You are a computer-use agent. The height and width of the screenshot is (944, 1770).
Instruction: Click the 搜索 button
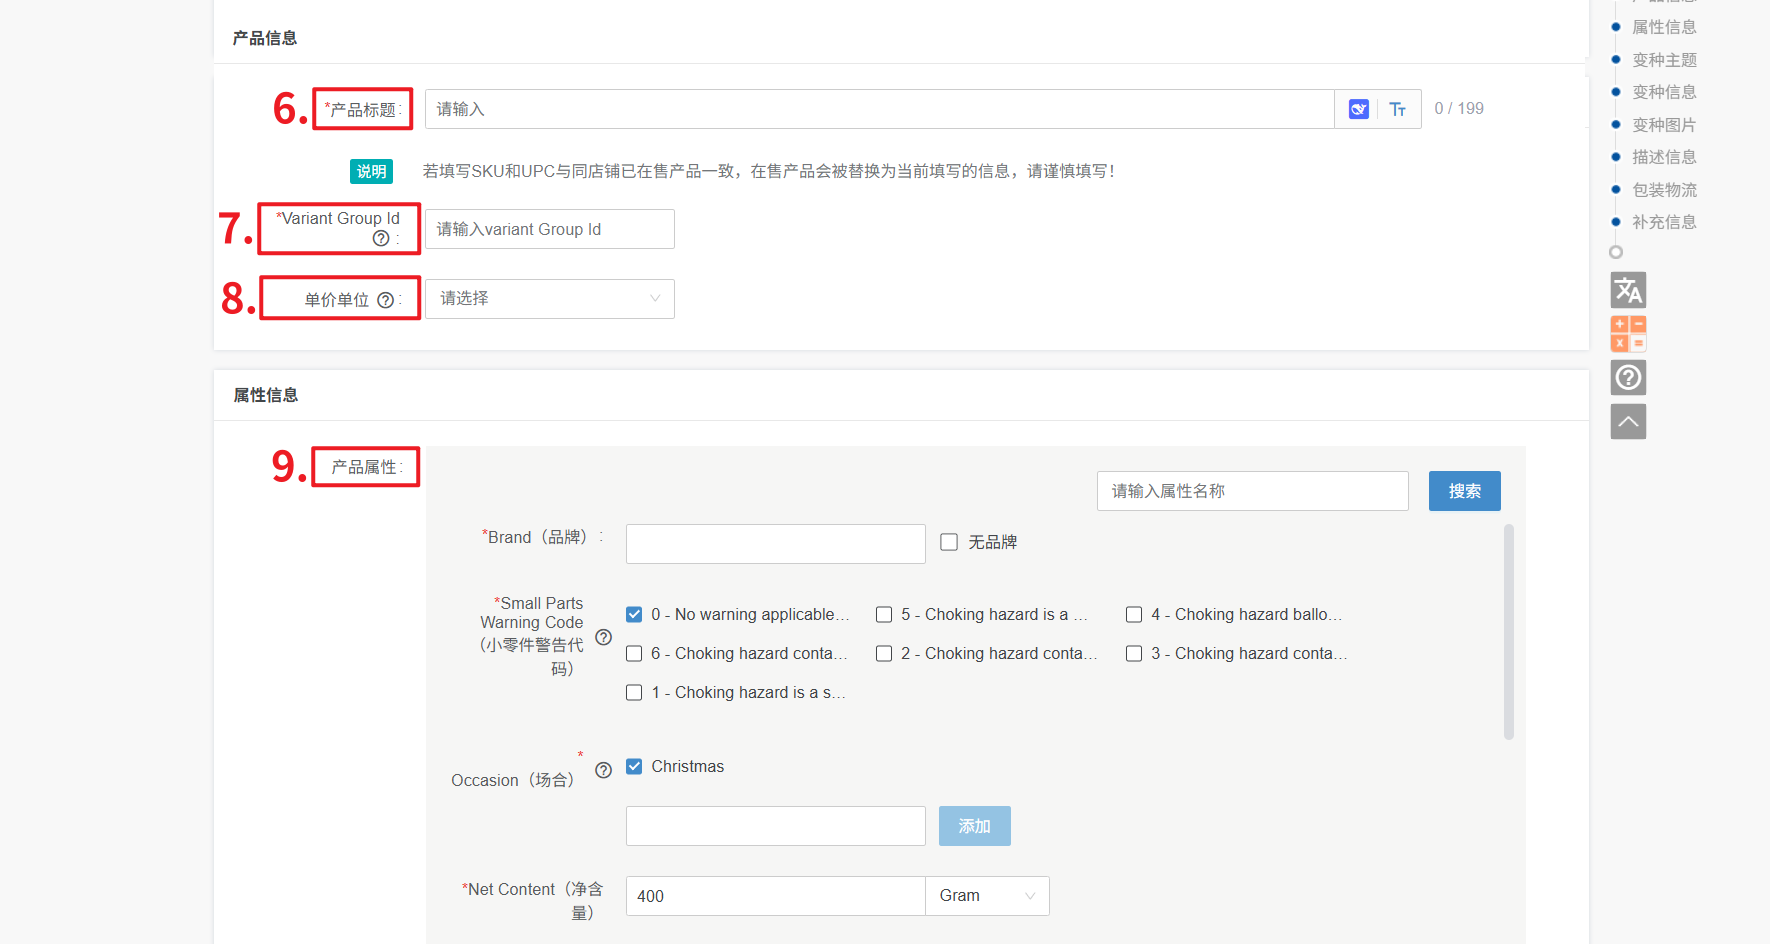(1464, 491)
